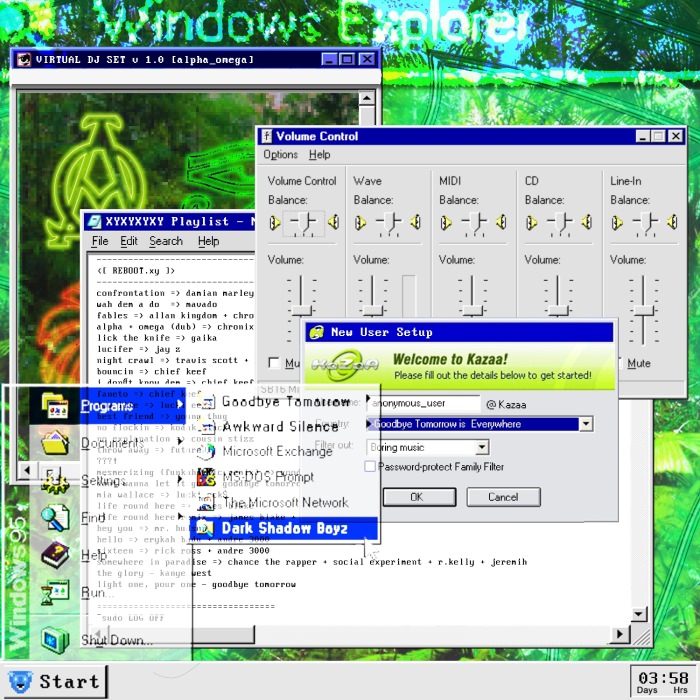Viewport: 700px width, 700px height.
Task: Select the Find magnifier icon
Action: [55, 517]
